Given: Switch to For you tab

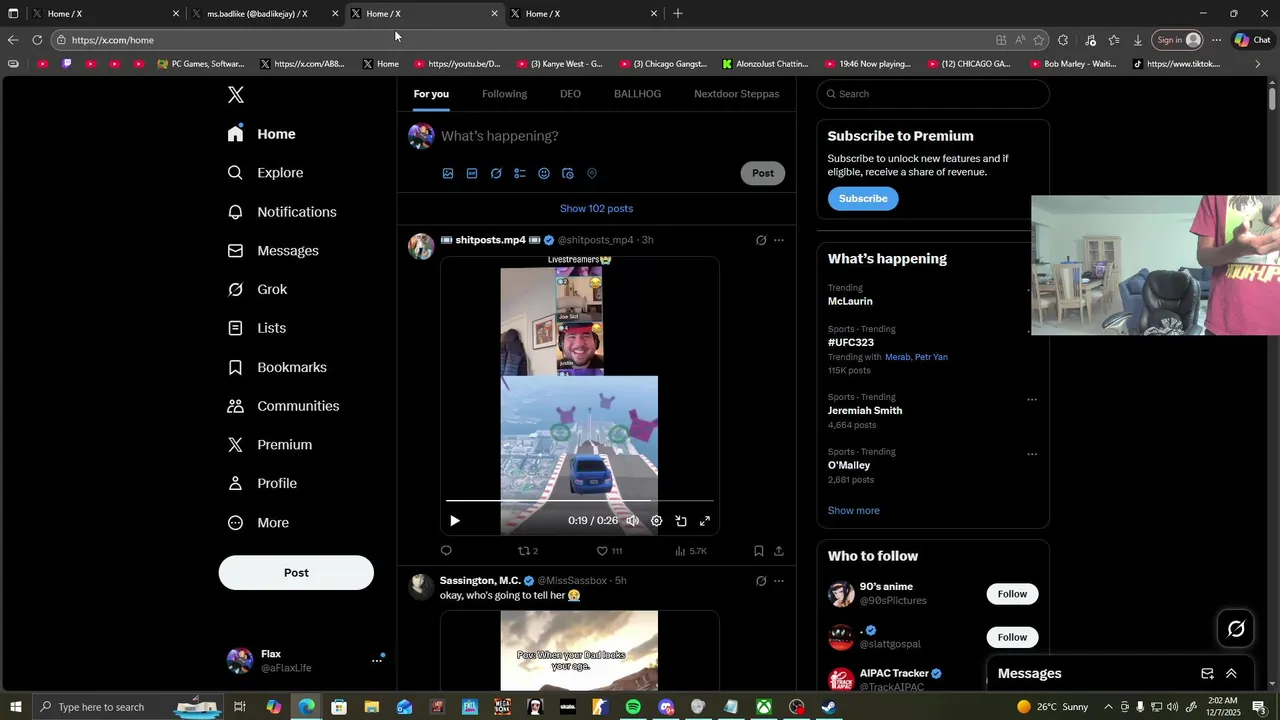Looking at the screenshot, I should 431,94.
